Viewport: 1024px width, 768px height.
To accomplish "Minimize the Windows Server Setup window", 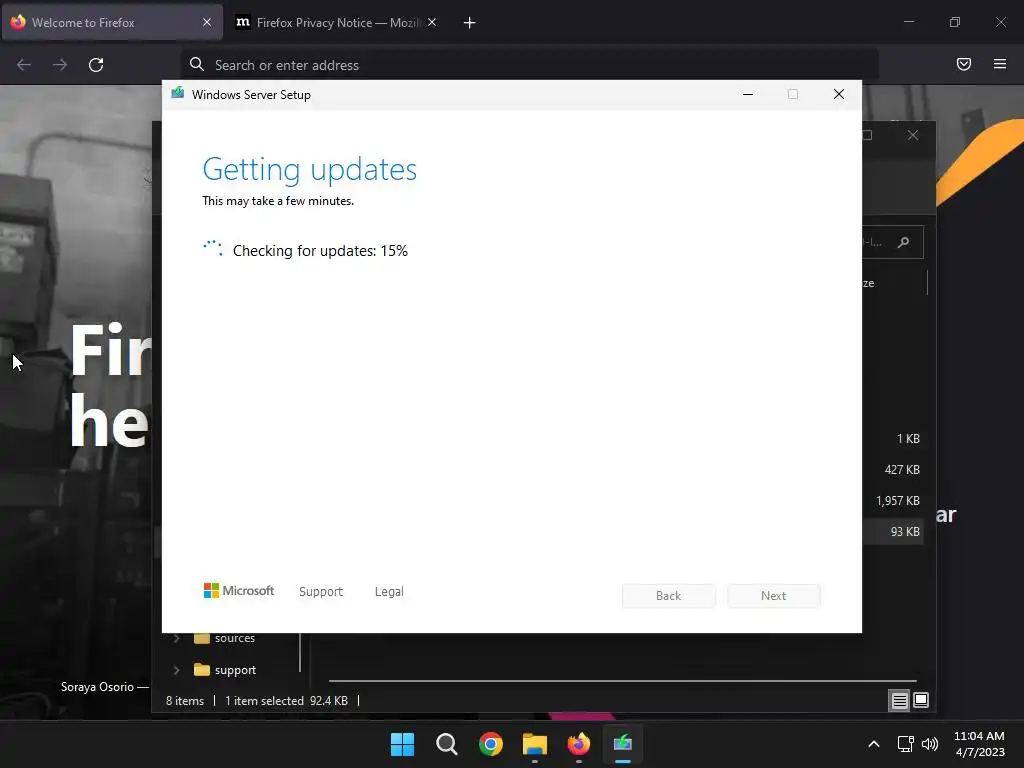I will [x=748, y=95].
